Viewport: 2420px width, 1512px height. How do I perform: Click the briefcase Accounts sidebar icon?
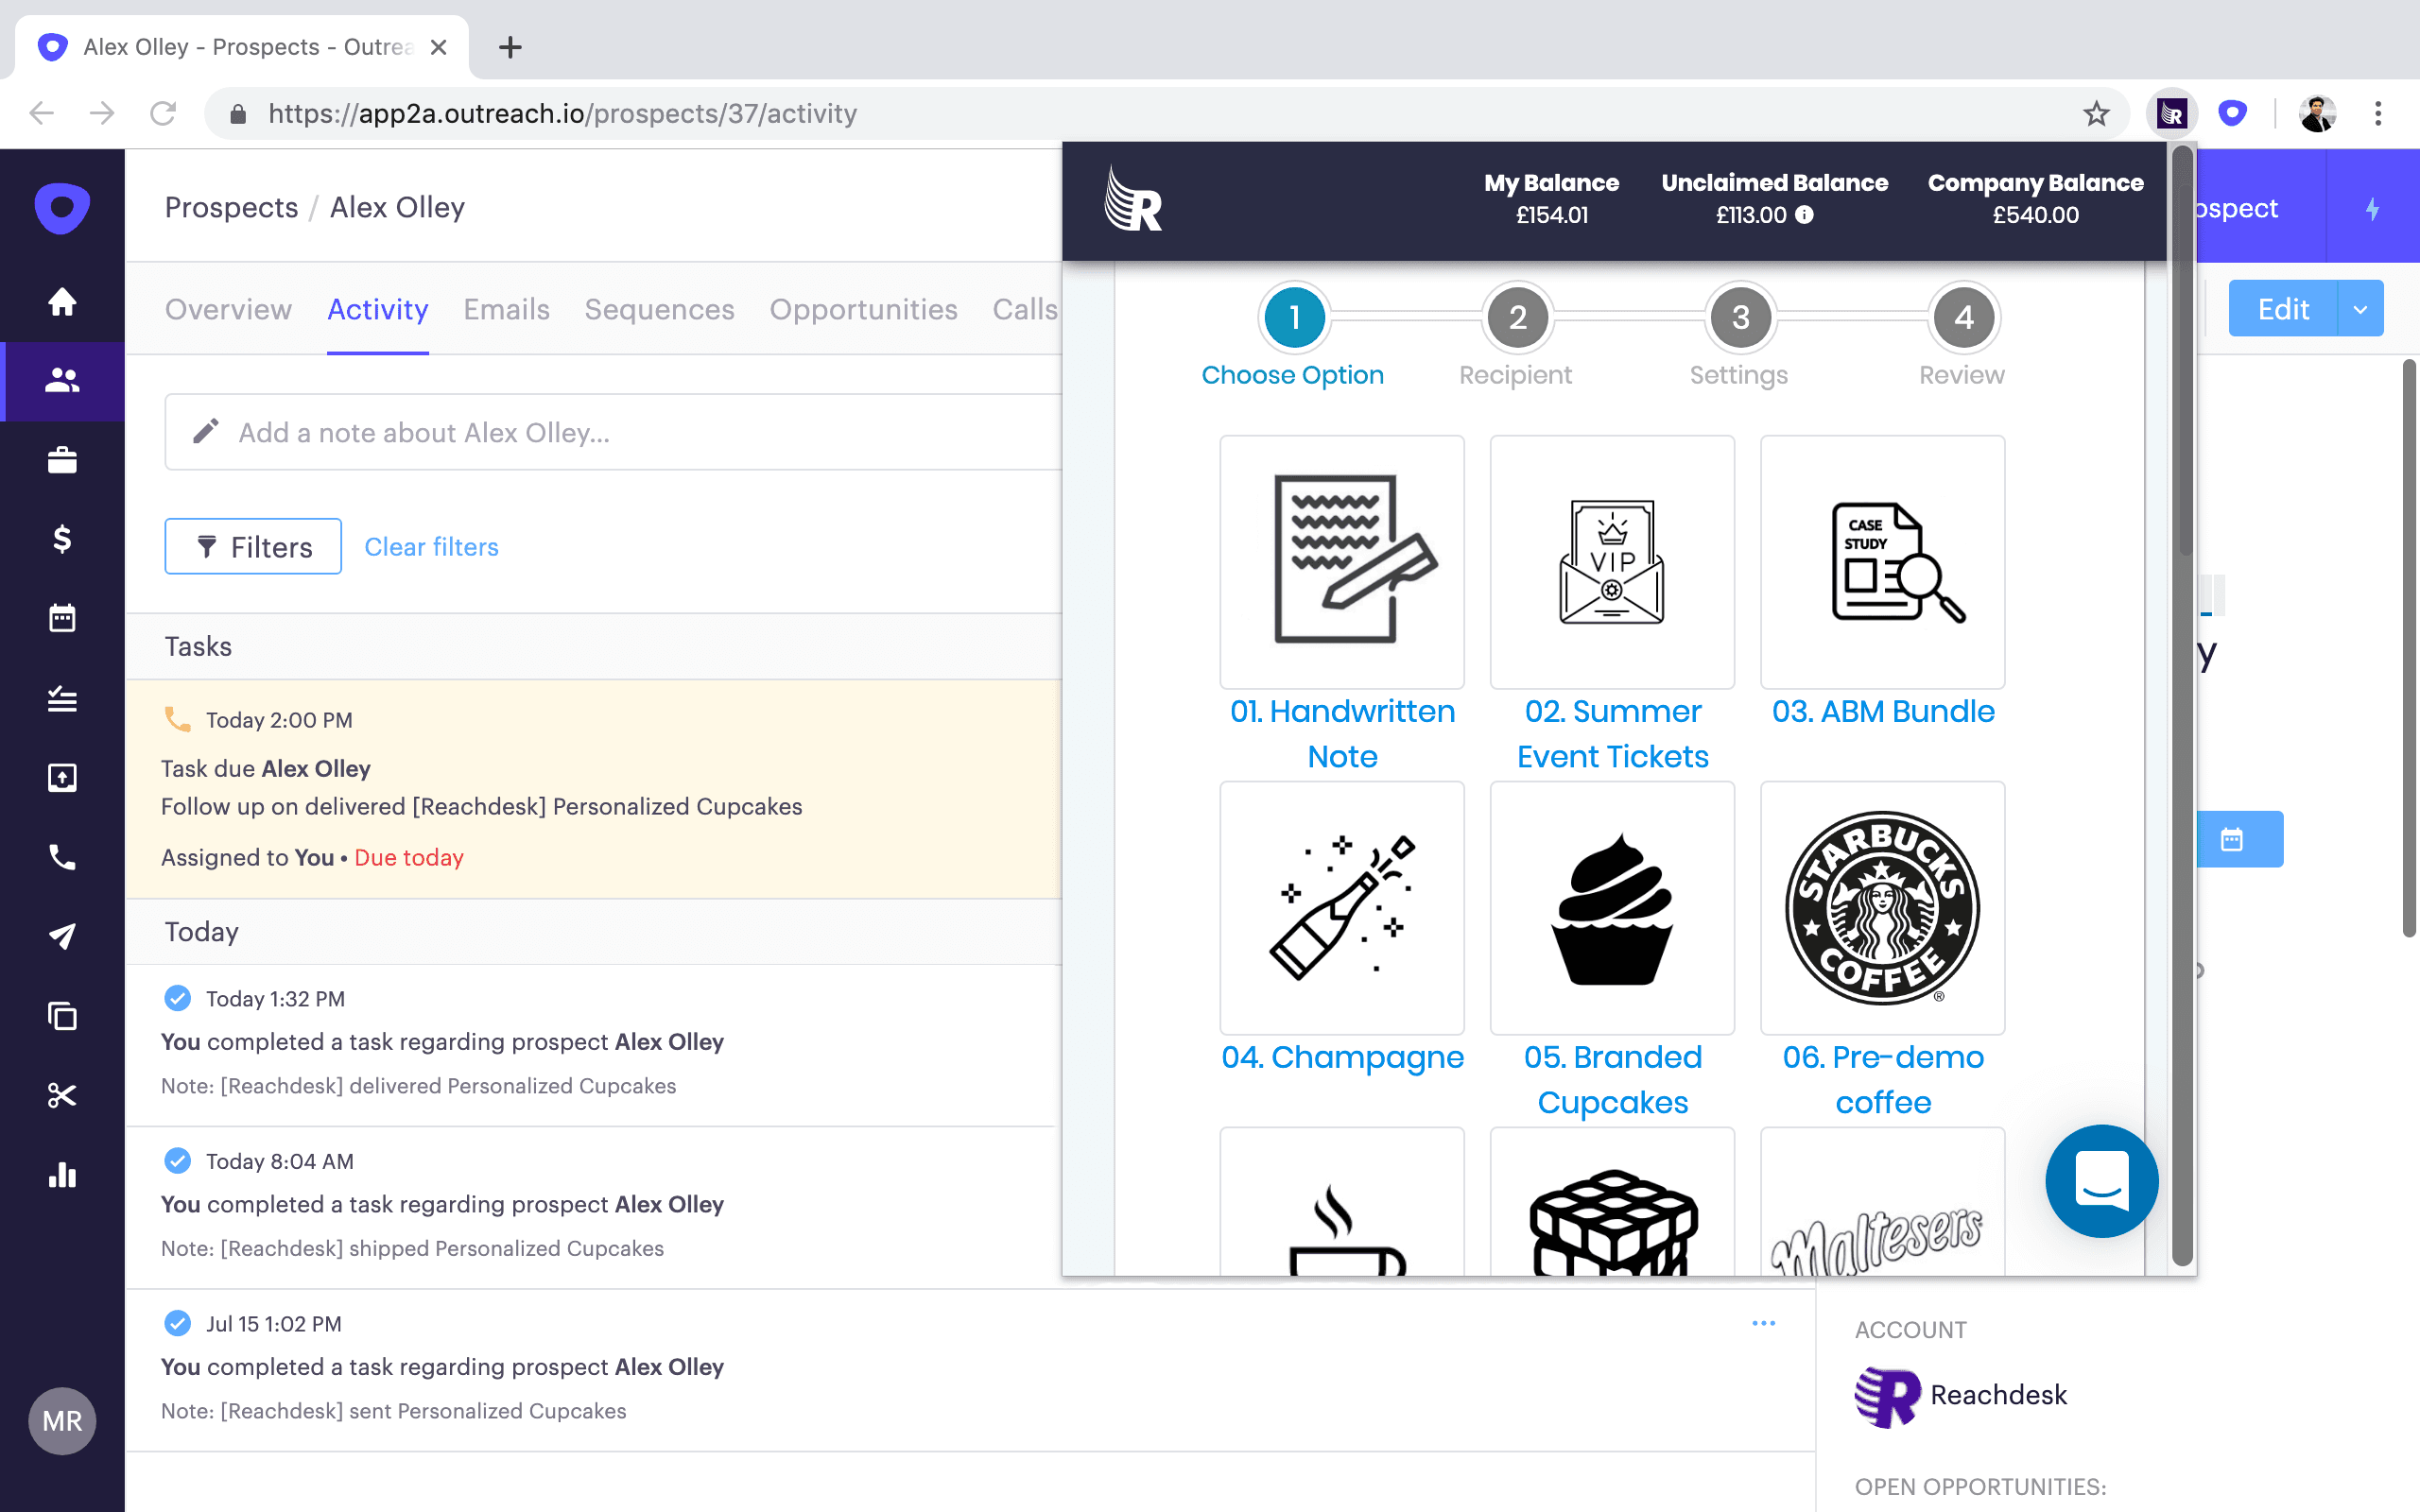62,460
